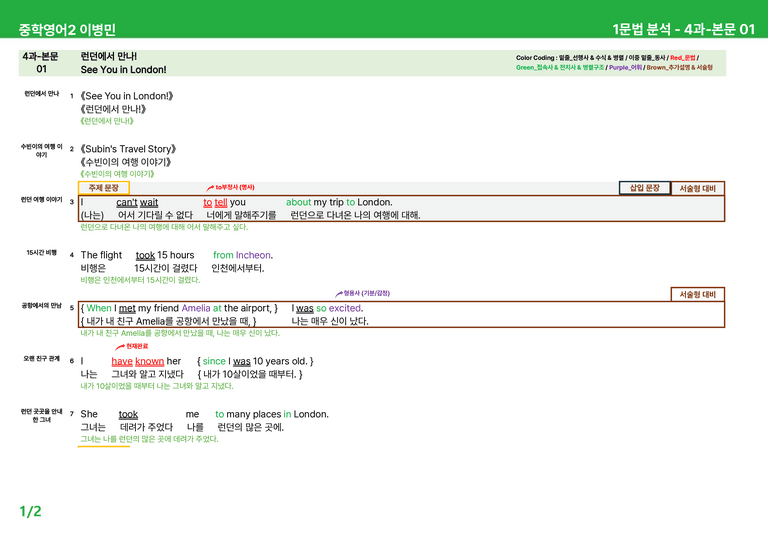This screenshot has height=543, width=768.
Task: Click "Red_문법" in the color legend
Action: point(682,58)
